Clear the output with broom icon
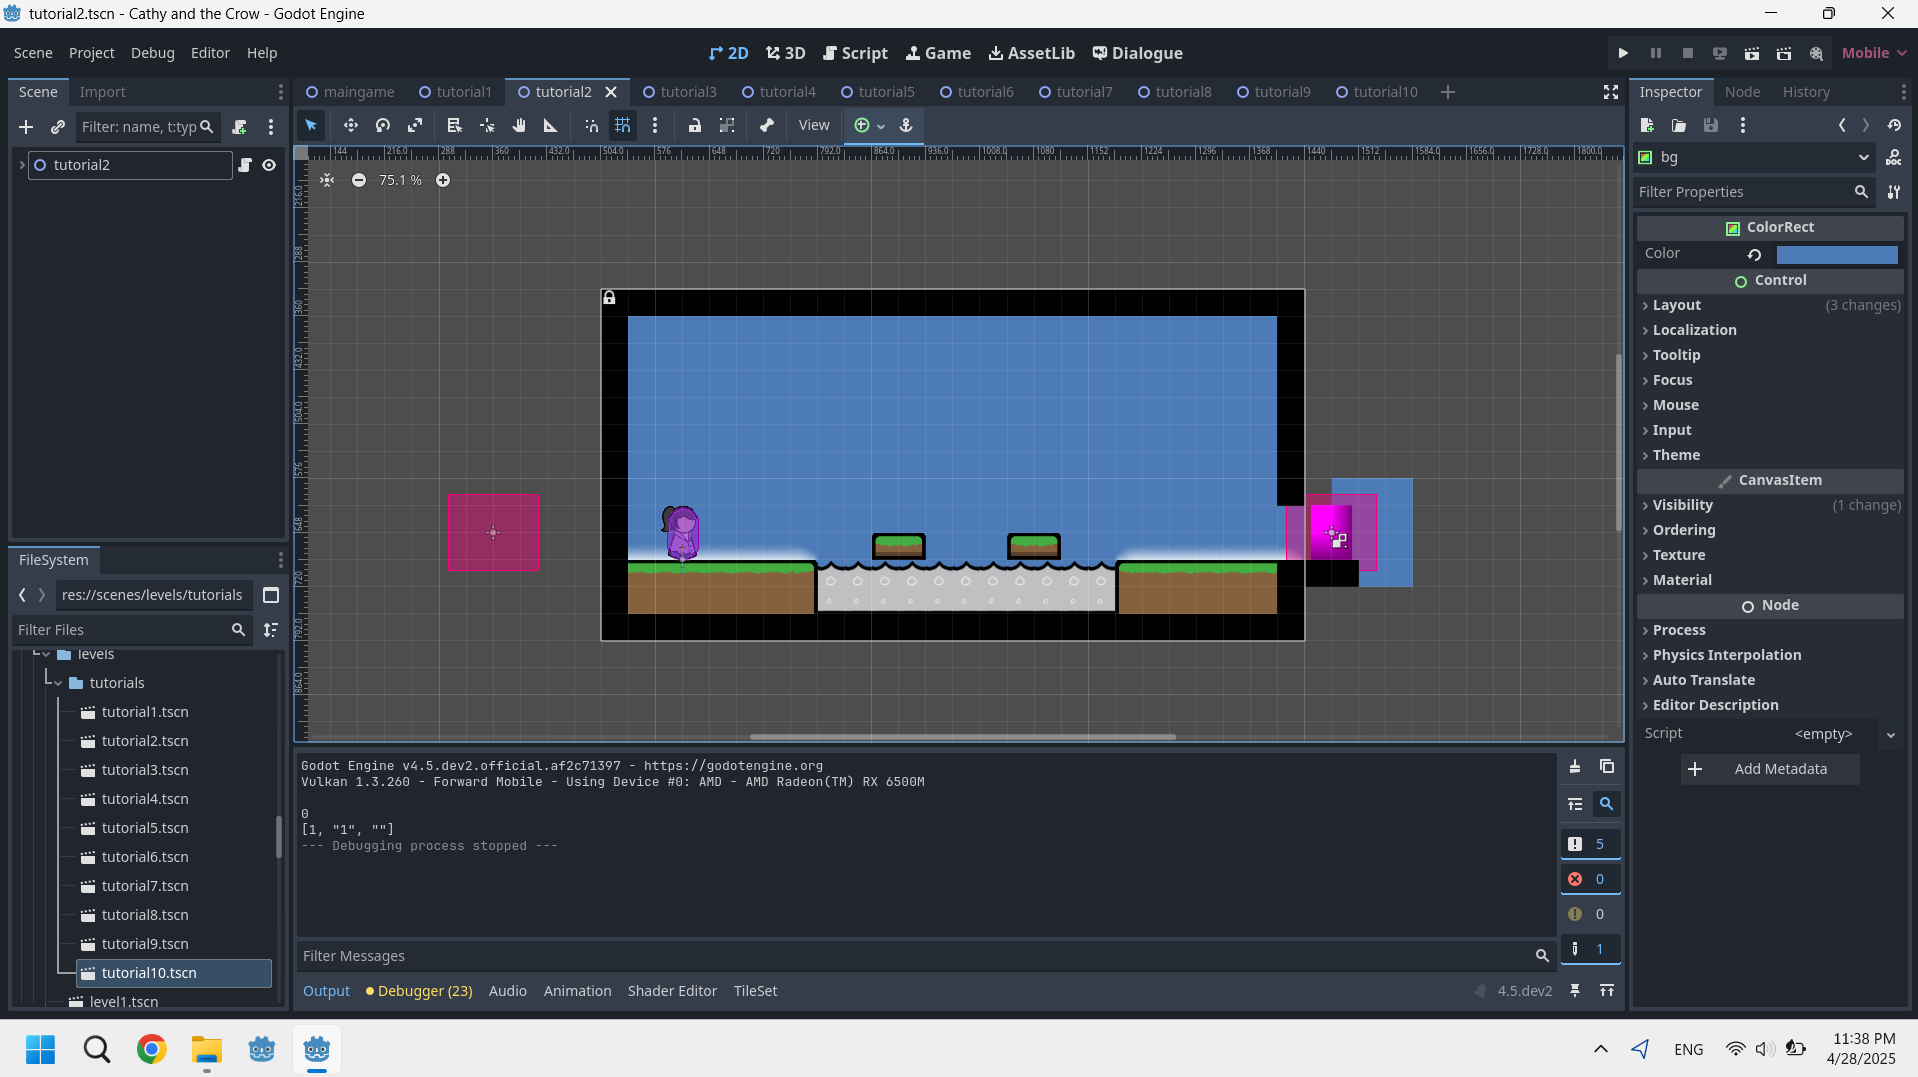Screen dimensions: 1918x1077 point(1575,767)
